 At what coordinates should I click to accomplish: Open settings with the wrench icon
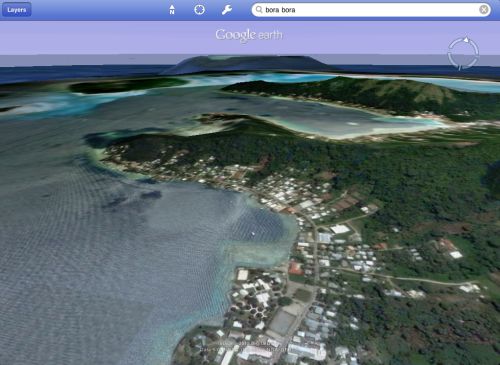click(x=227, y=10)
